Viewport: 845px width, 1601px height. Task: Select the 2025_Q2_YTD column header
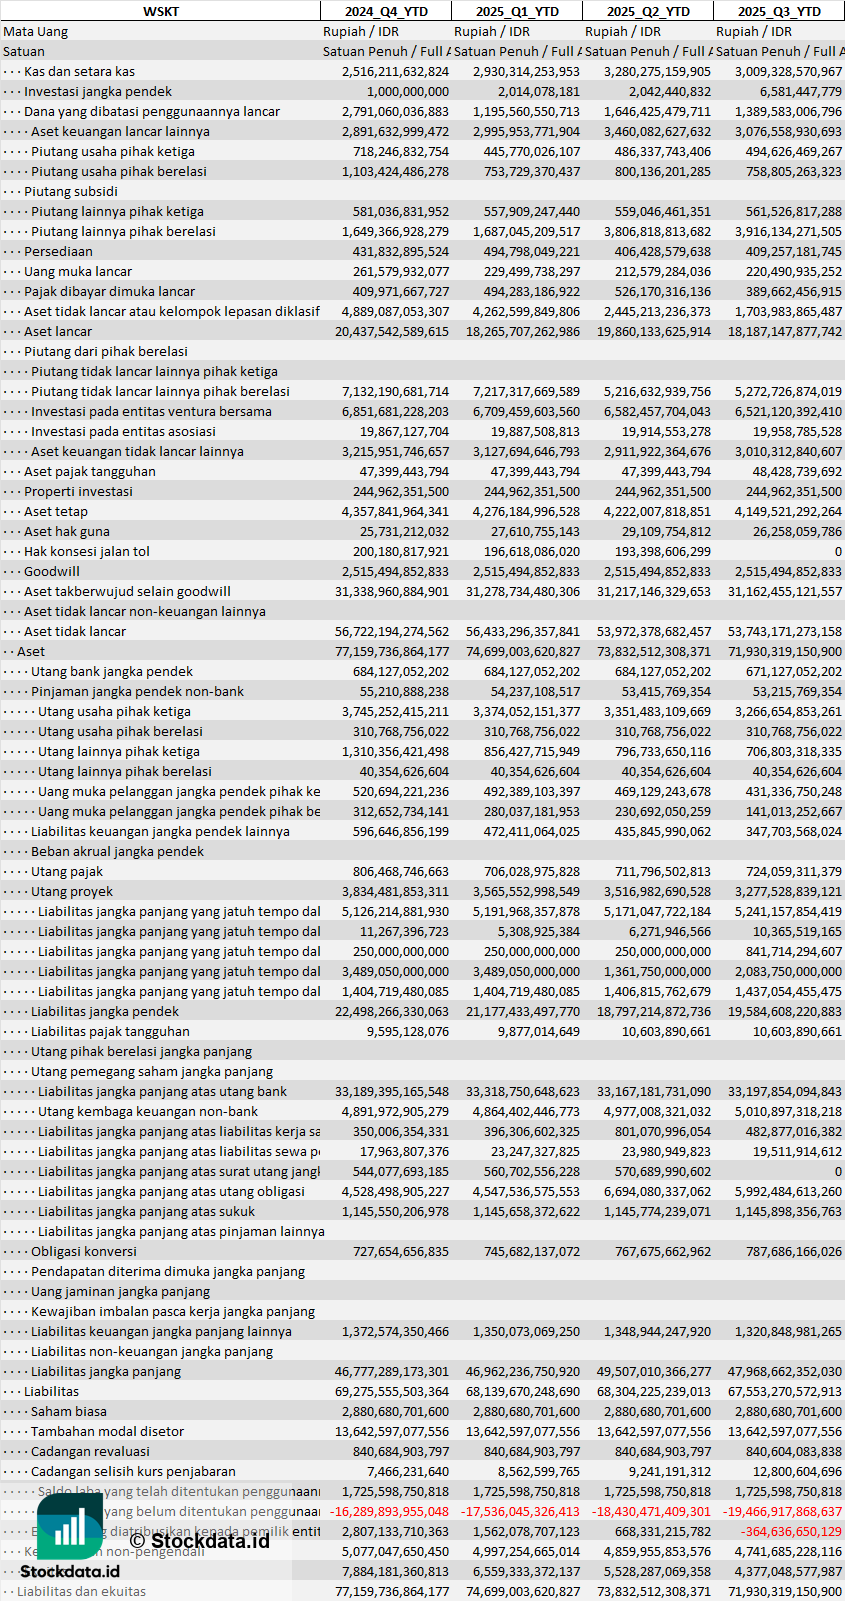point(648,11)
